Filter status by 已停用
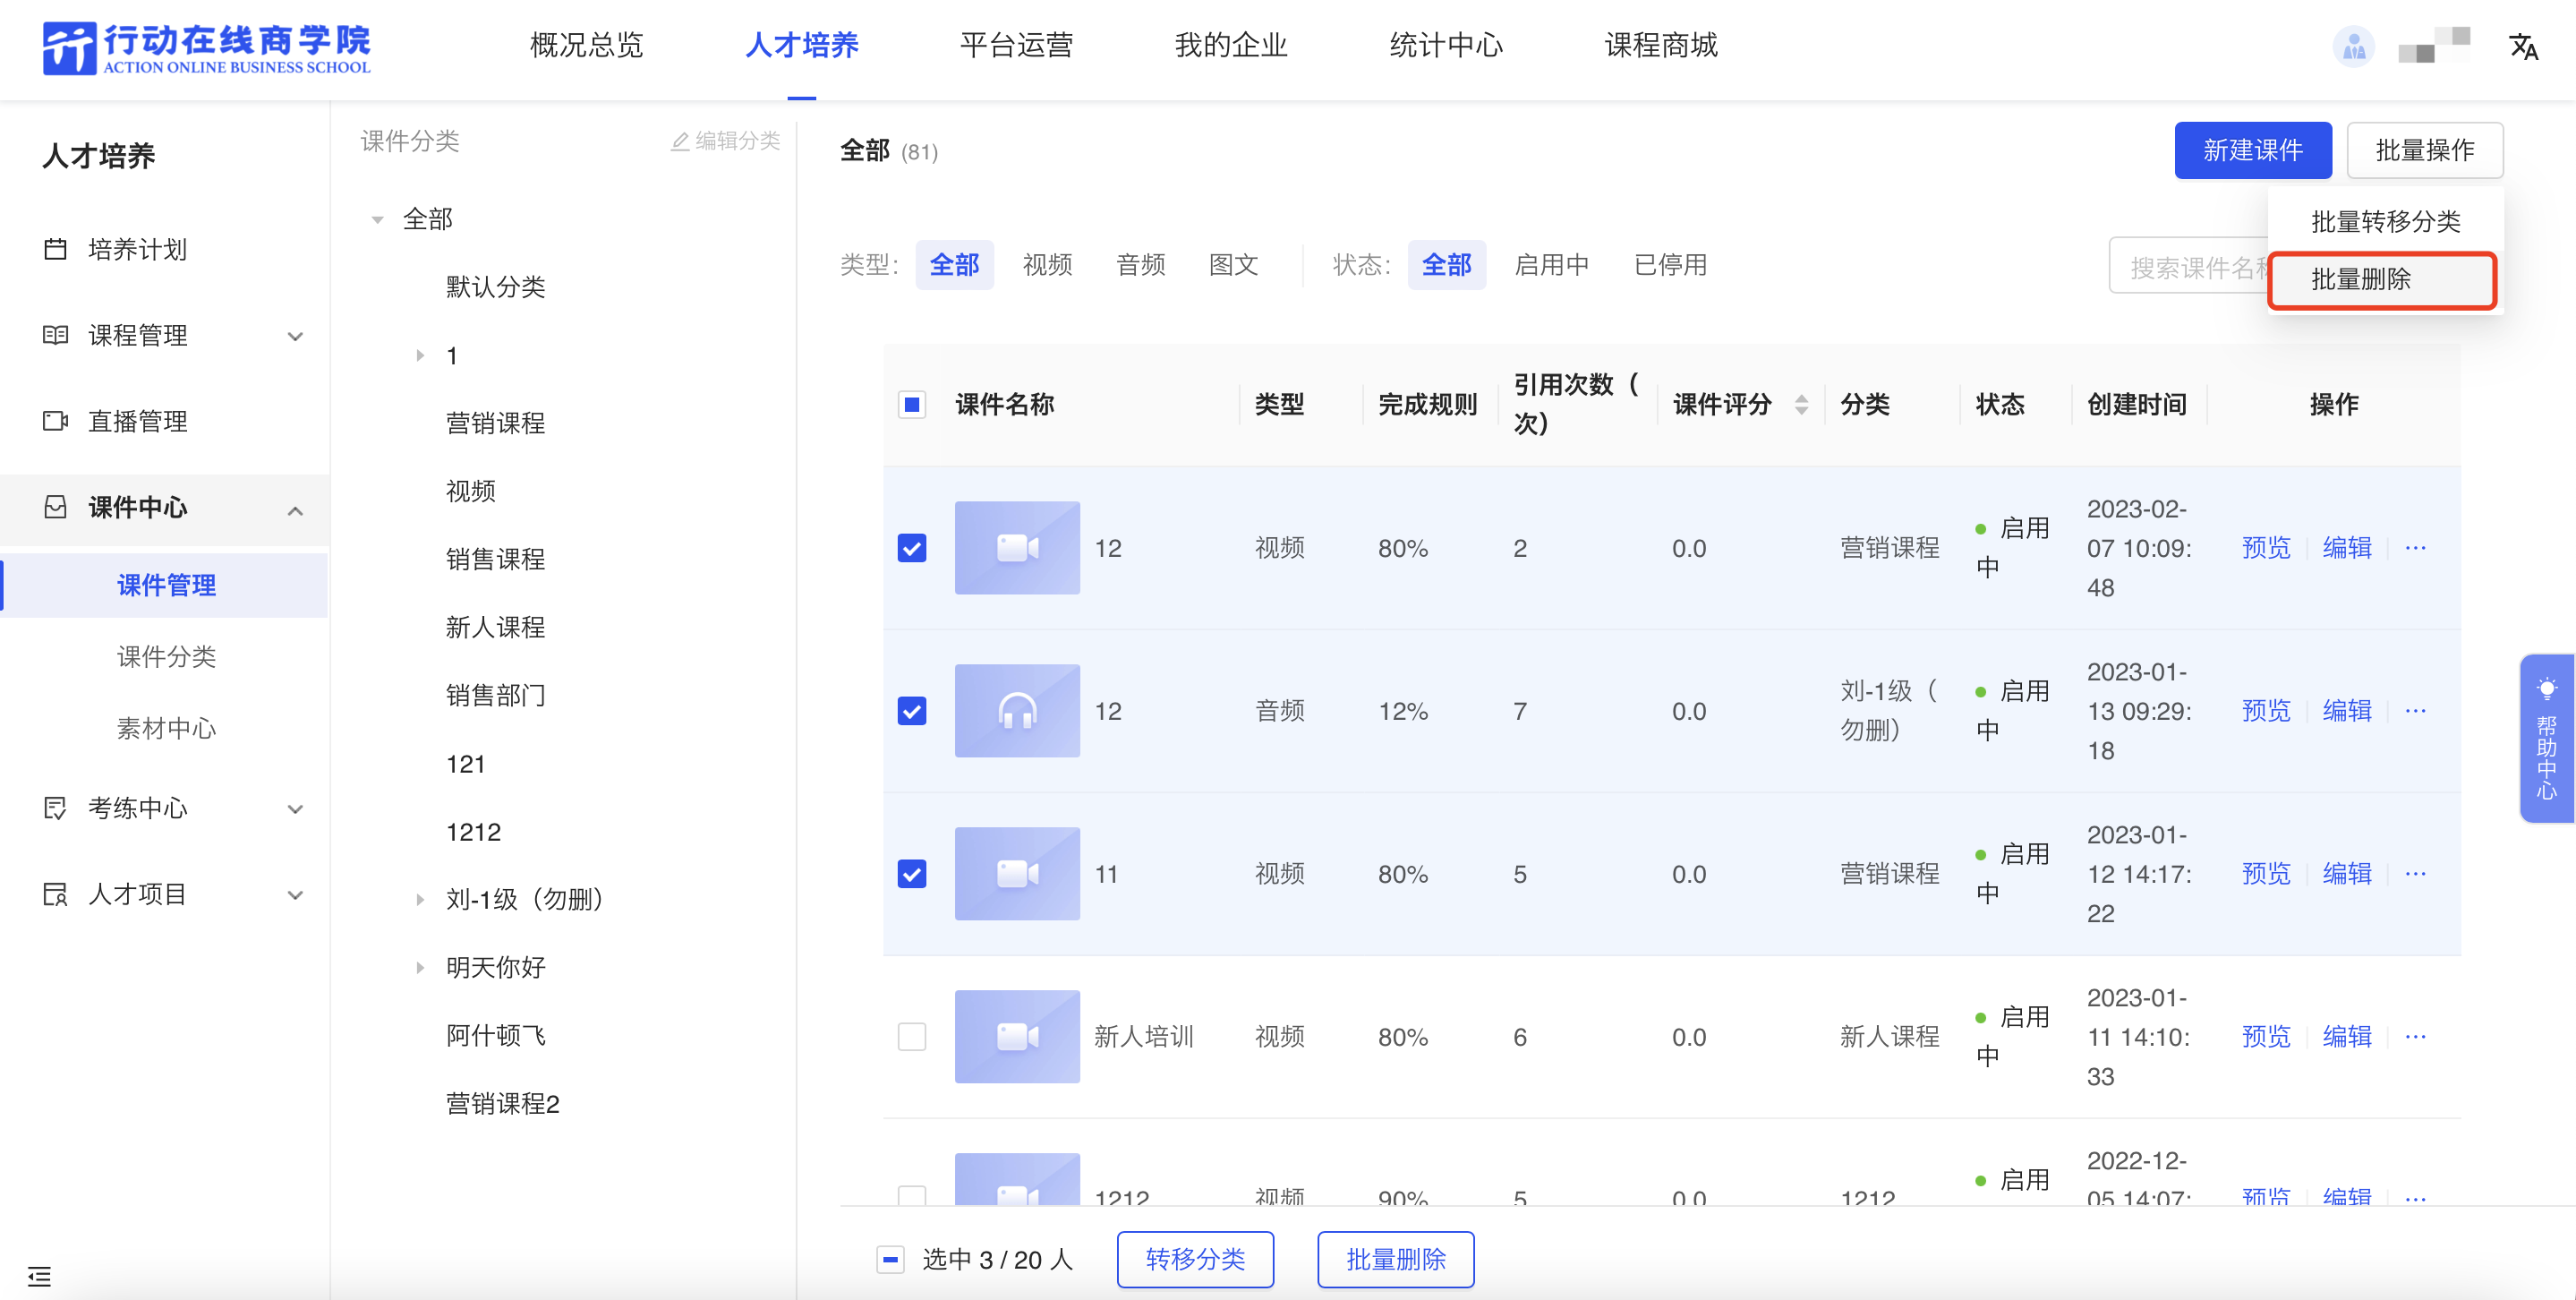The height and width of the screenshot is (1300, 2576). (1670, 265)
